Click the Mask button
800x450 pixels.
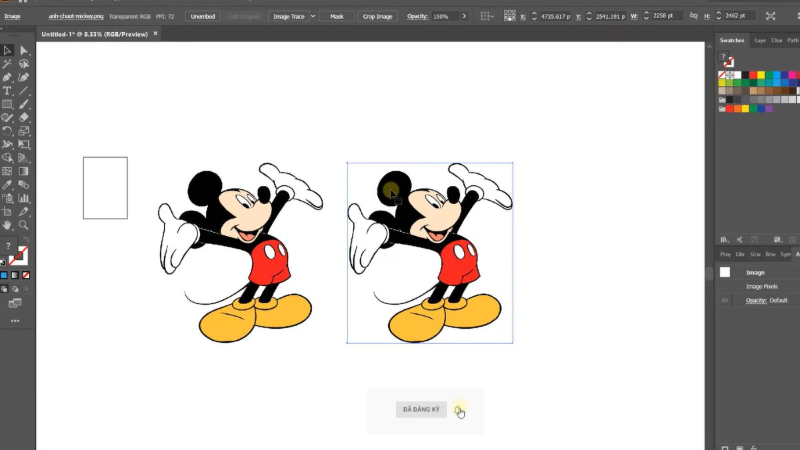click(337, 16)
